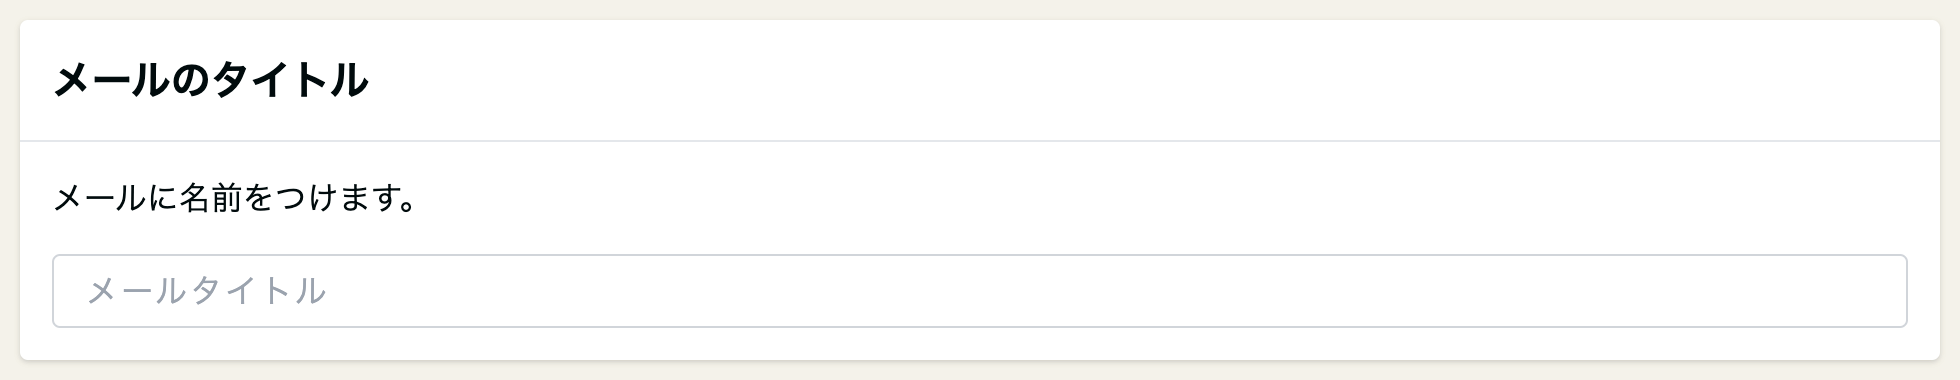Click the beige page background outside the card
The image size is (1960, 380).
(980, 9)
